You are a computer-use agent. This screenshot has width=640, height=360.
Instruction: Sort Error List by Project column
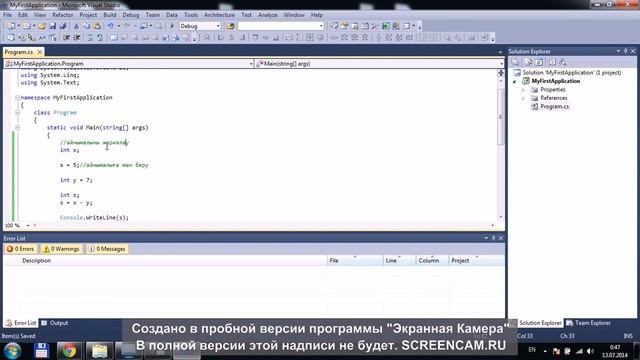coord(476,260)
